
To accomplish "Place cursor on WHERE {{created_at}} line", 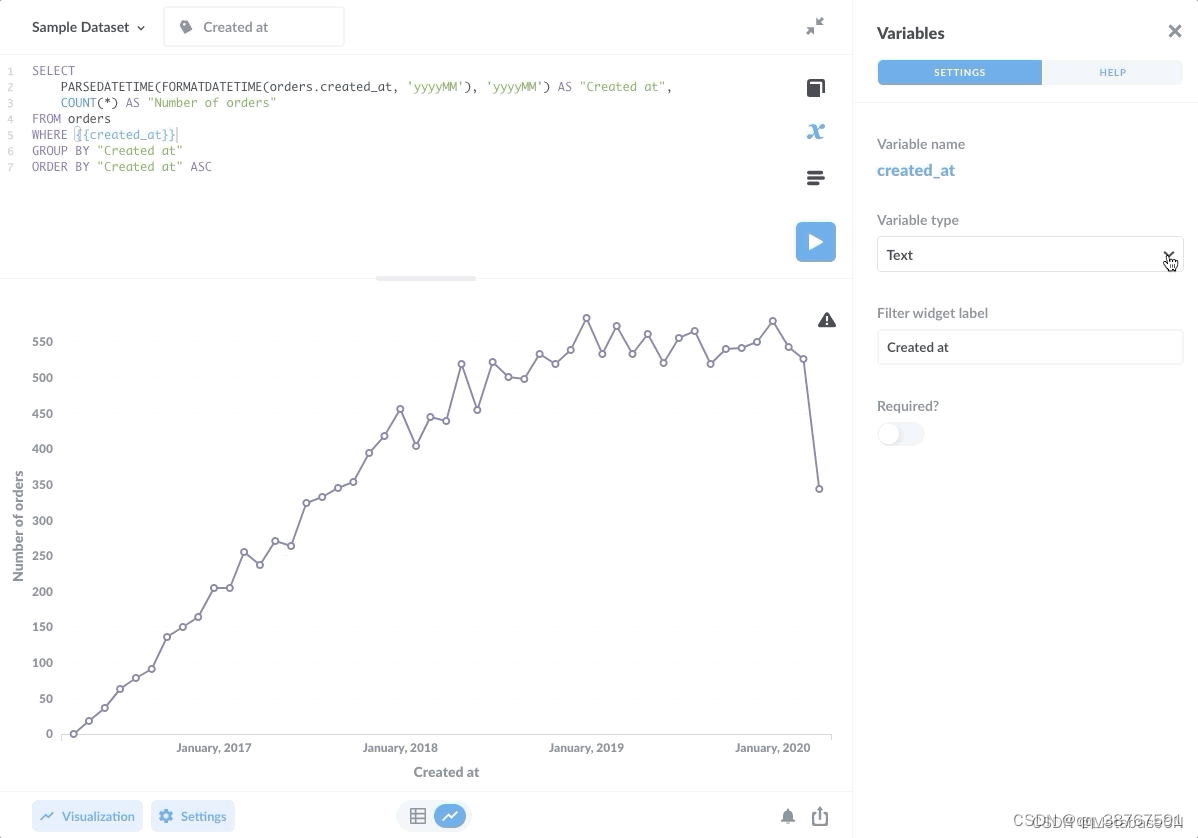I will (x=105, y=134).
